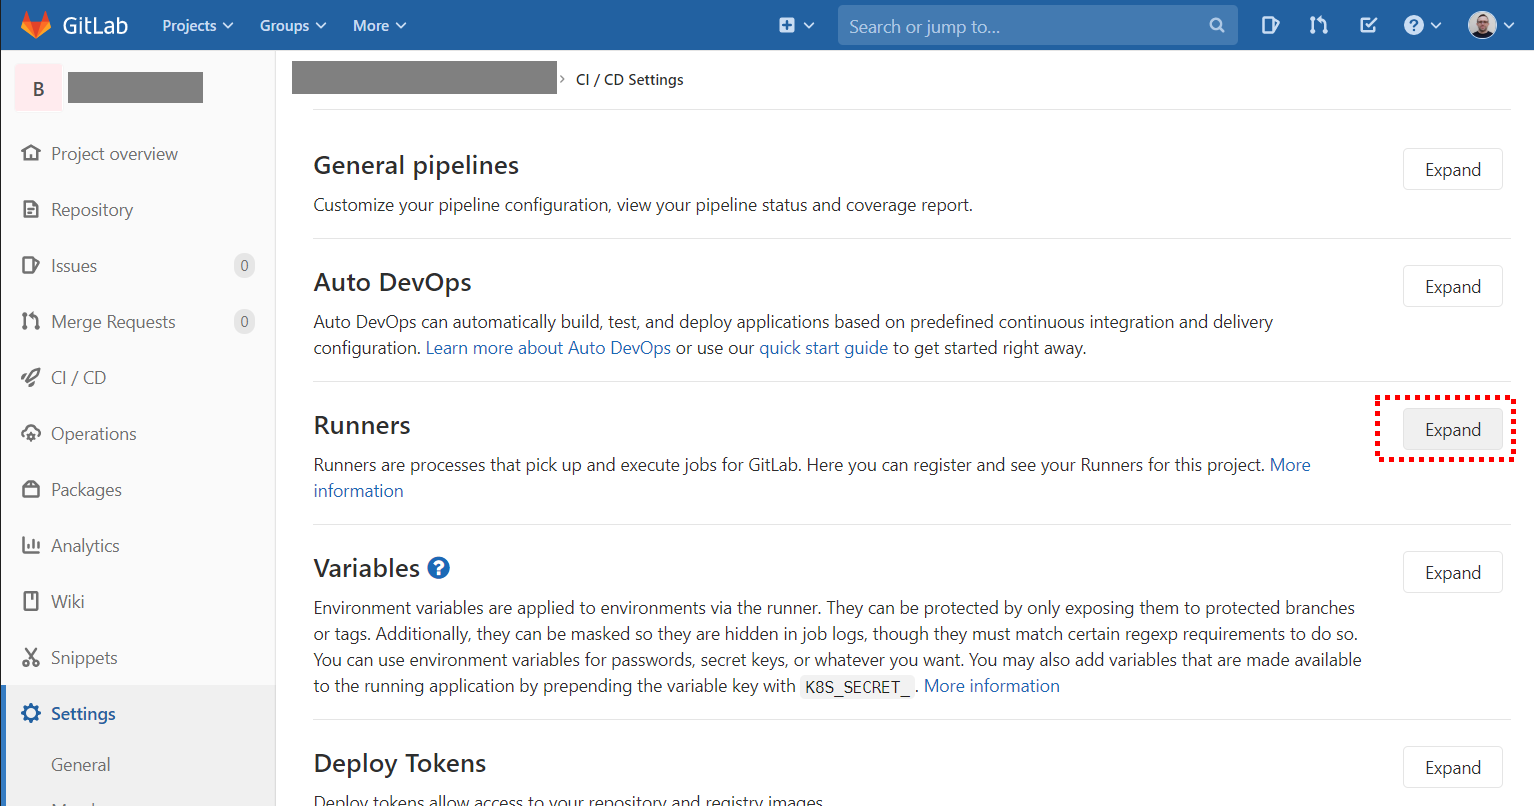Click the Snippets scissors icon

[x=31, y=657]
